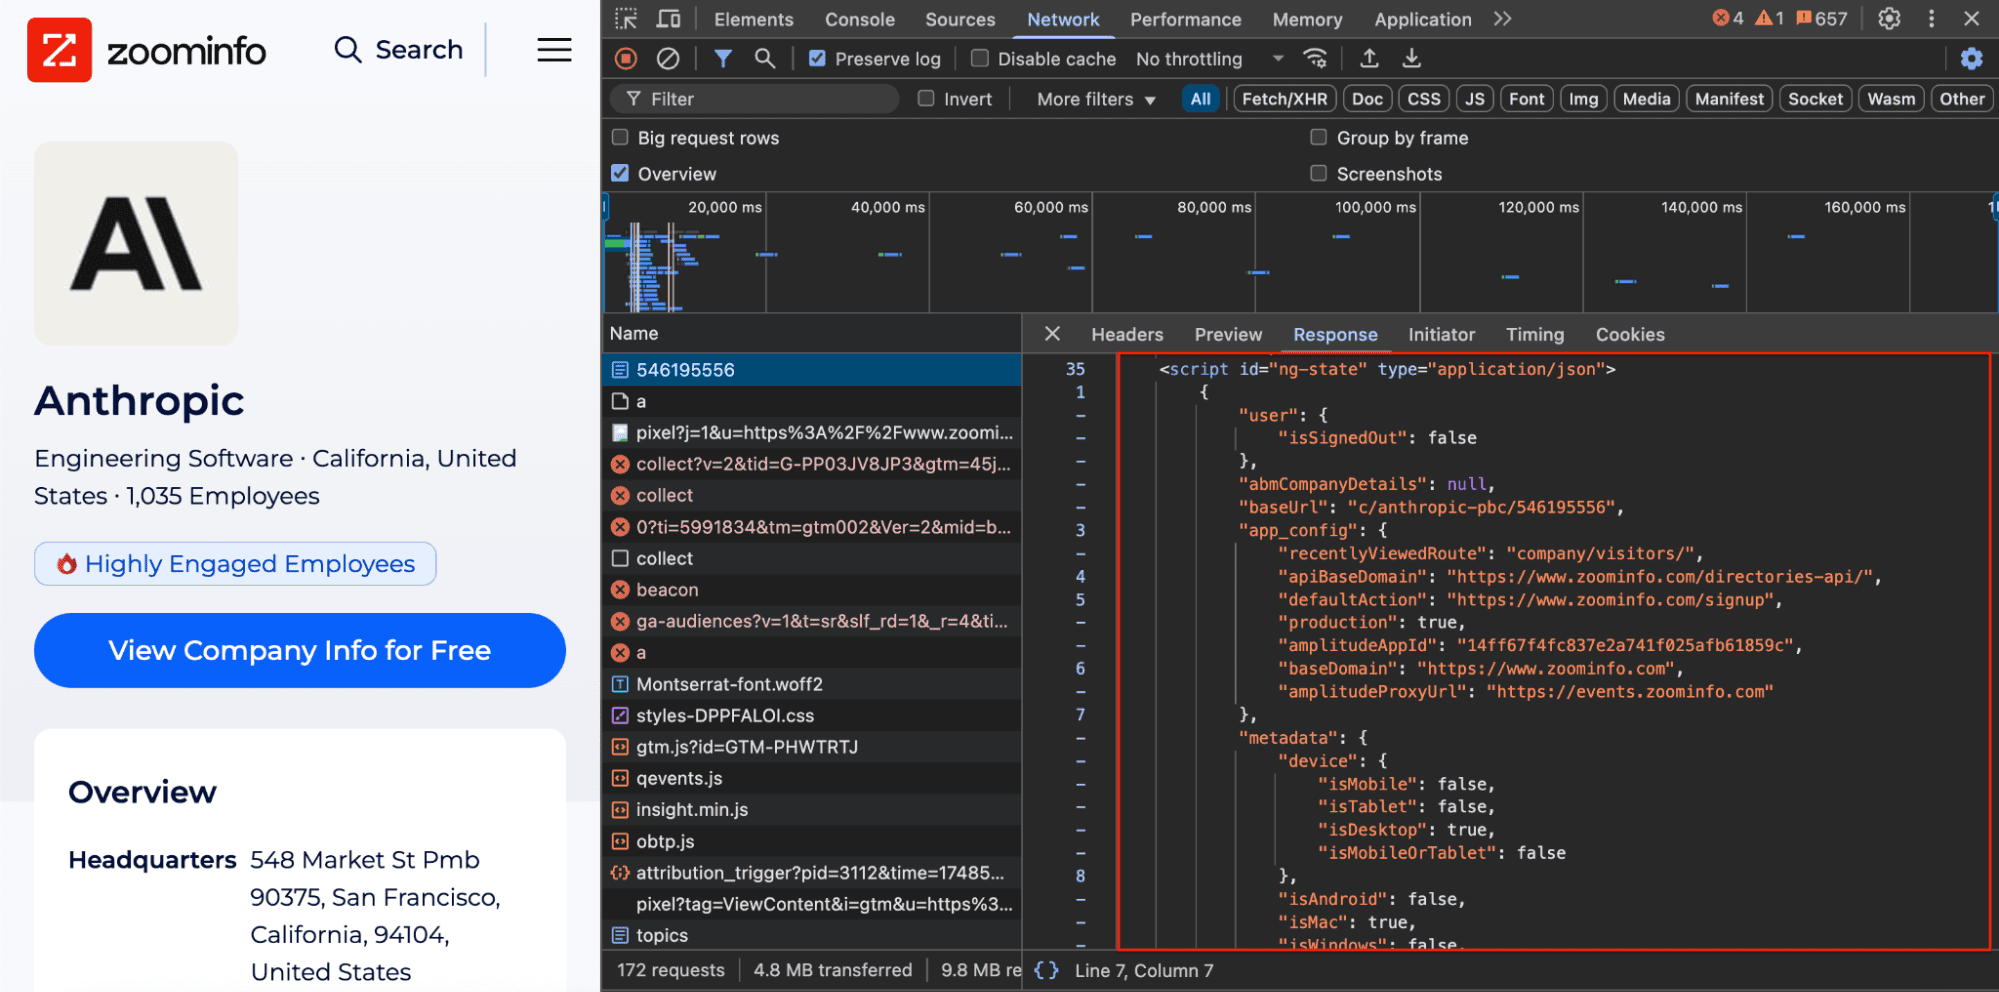1999x992 pixels.
Task: Click Highly Engaged Employees badge
Action: (235, 564)
